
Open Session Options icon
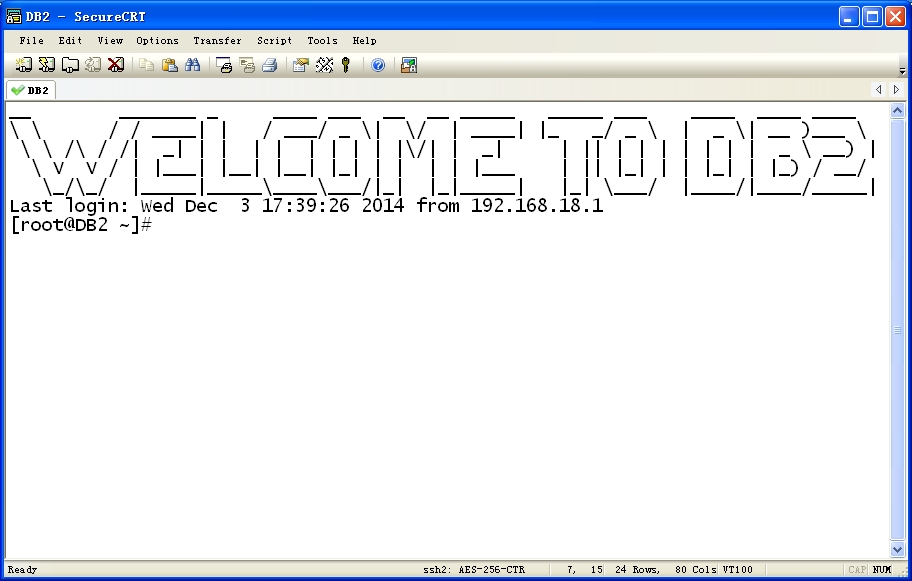(x=300, y=65)
